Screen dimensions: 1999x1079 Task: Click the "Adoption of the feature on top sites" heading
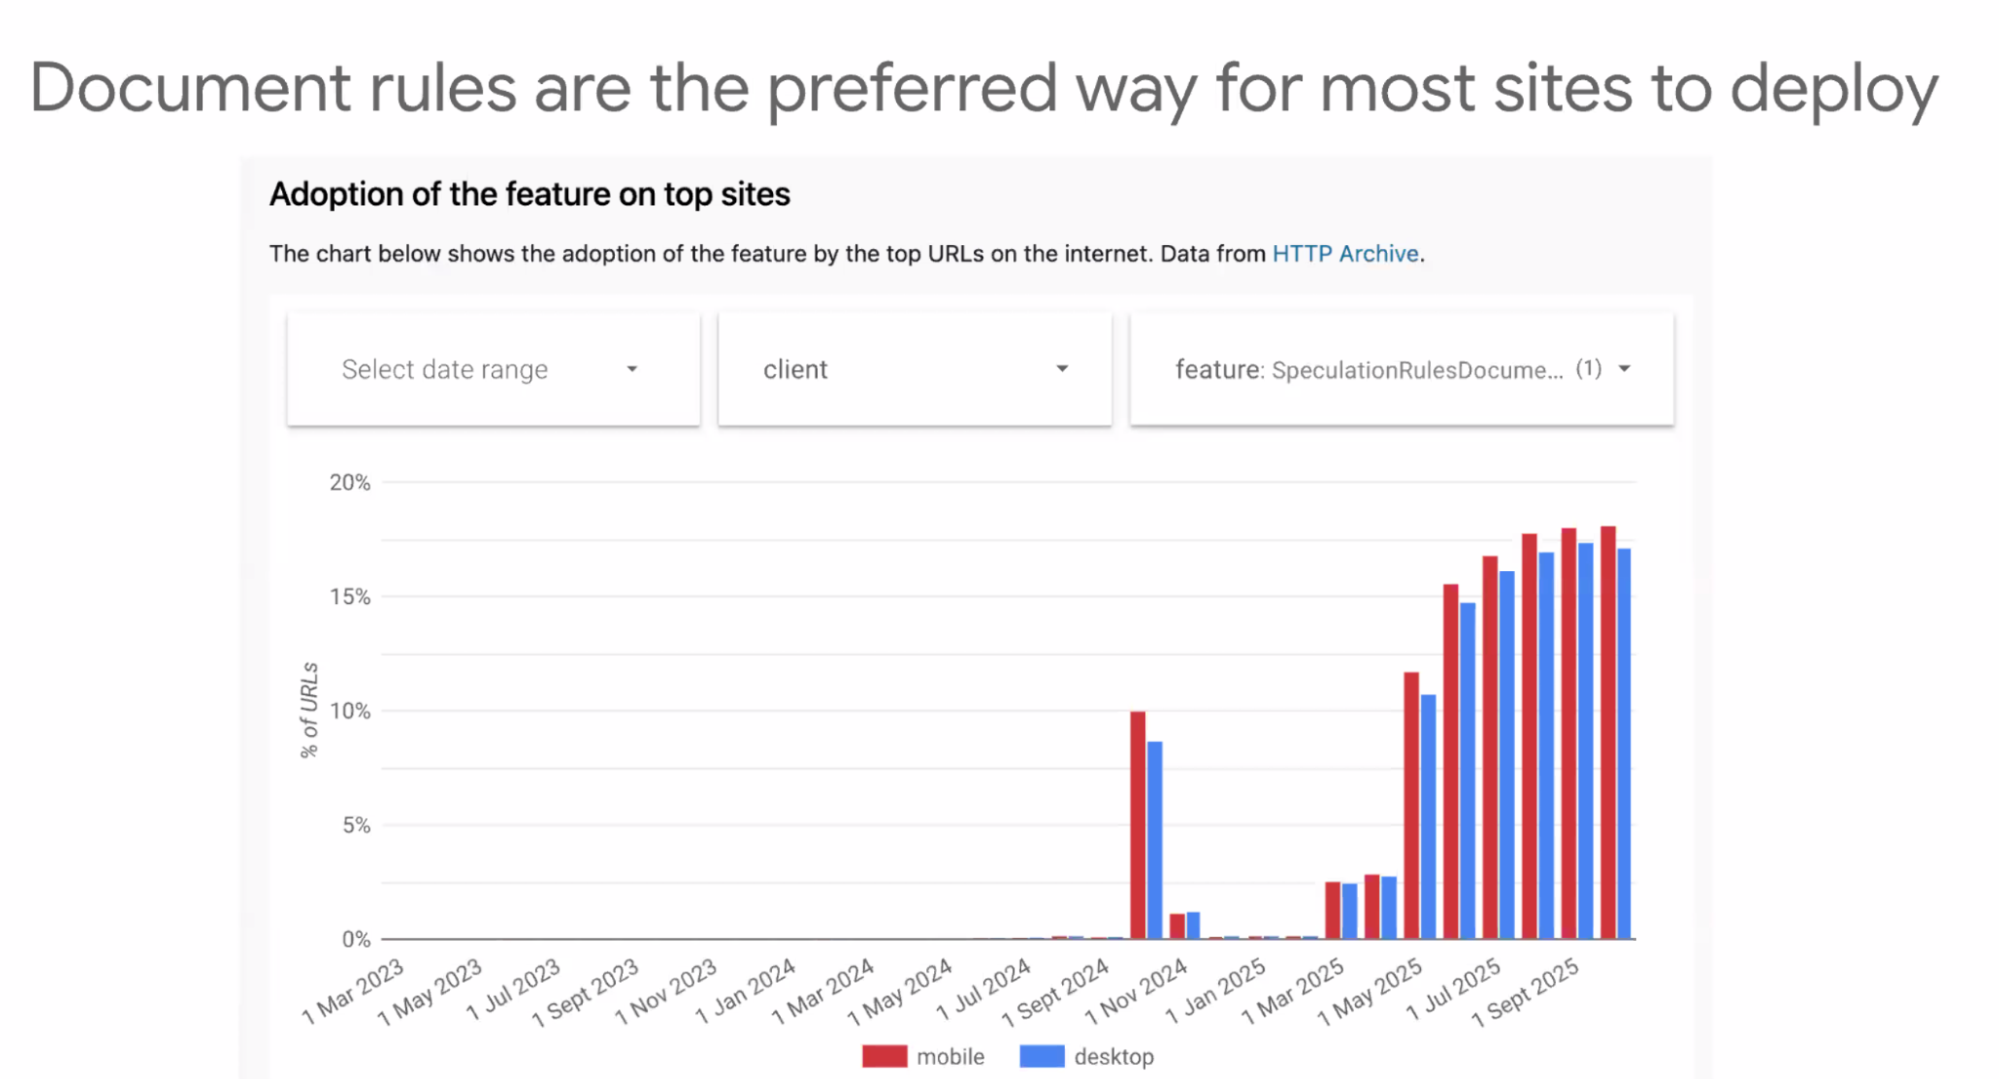[530, 194]
